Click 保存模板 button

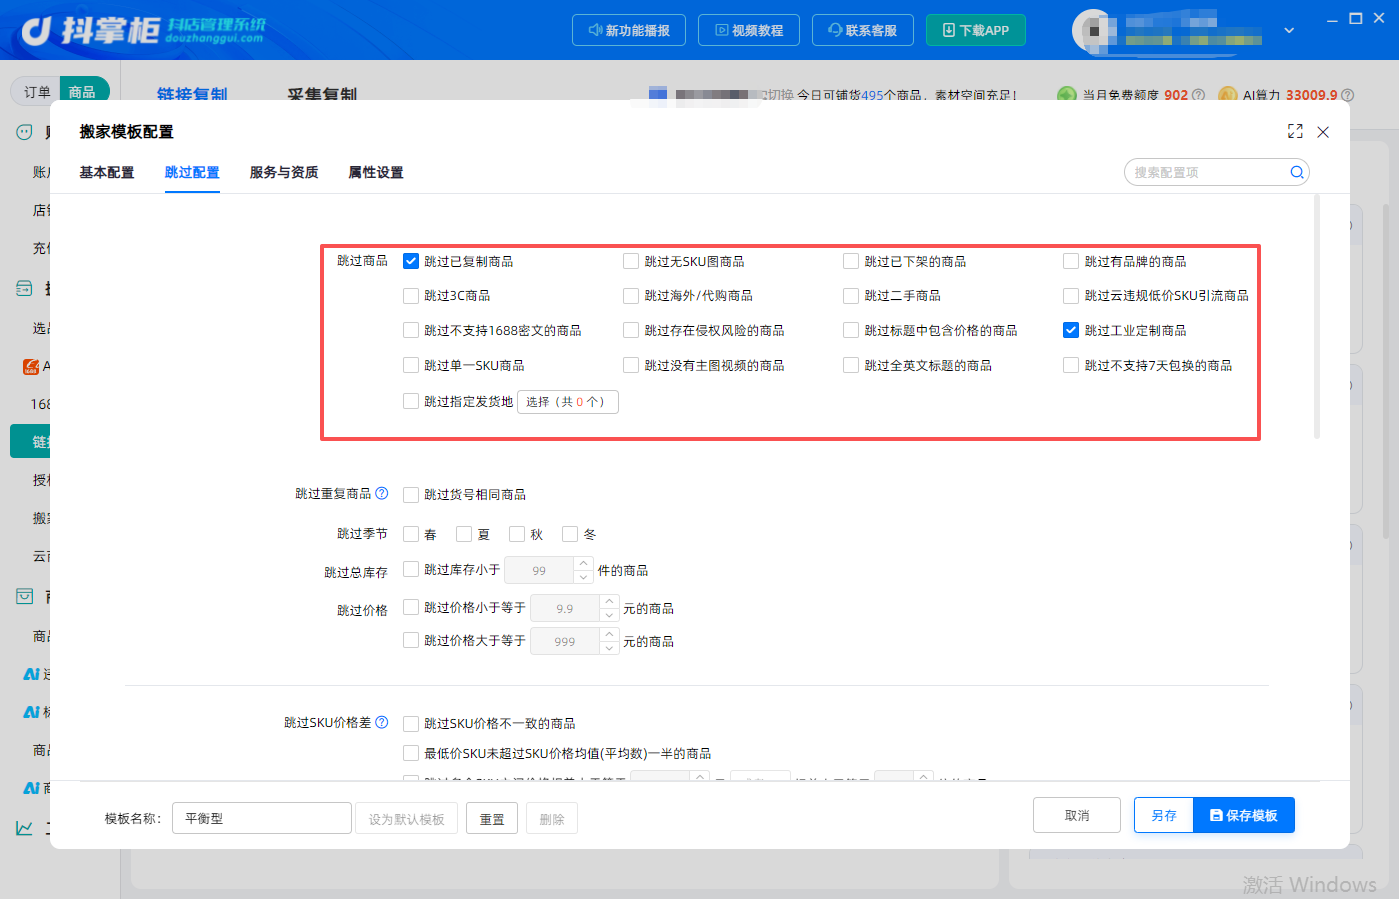(1244, 815)
